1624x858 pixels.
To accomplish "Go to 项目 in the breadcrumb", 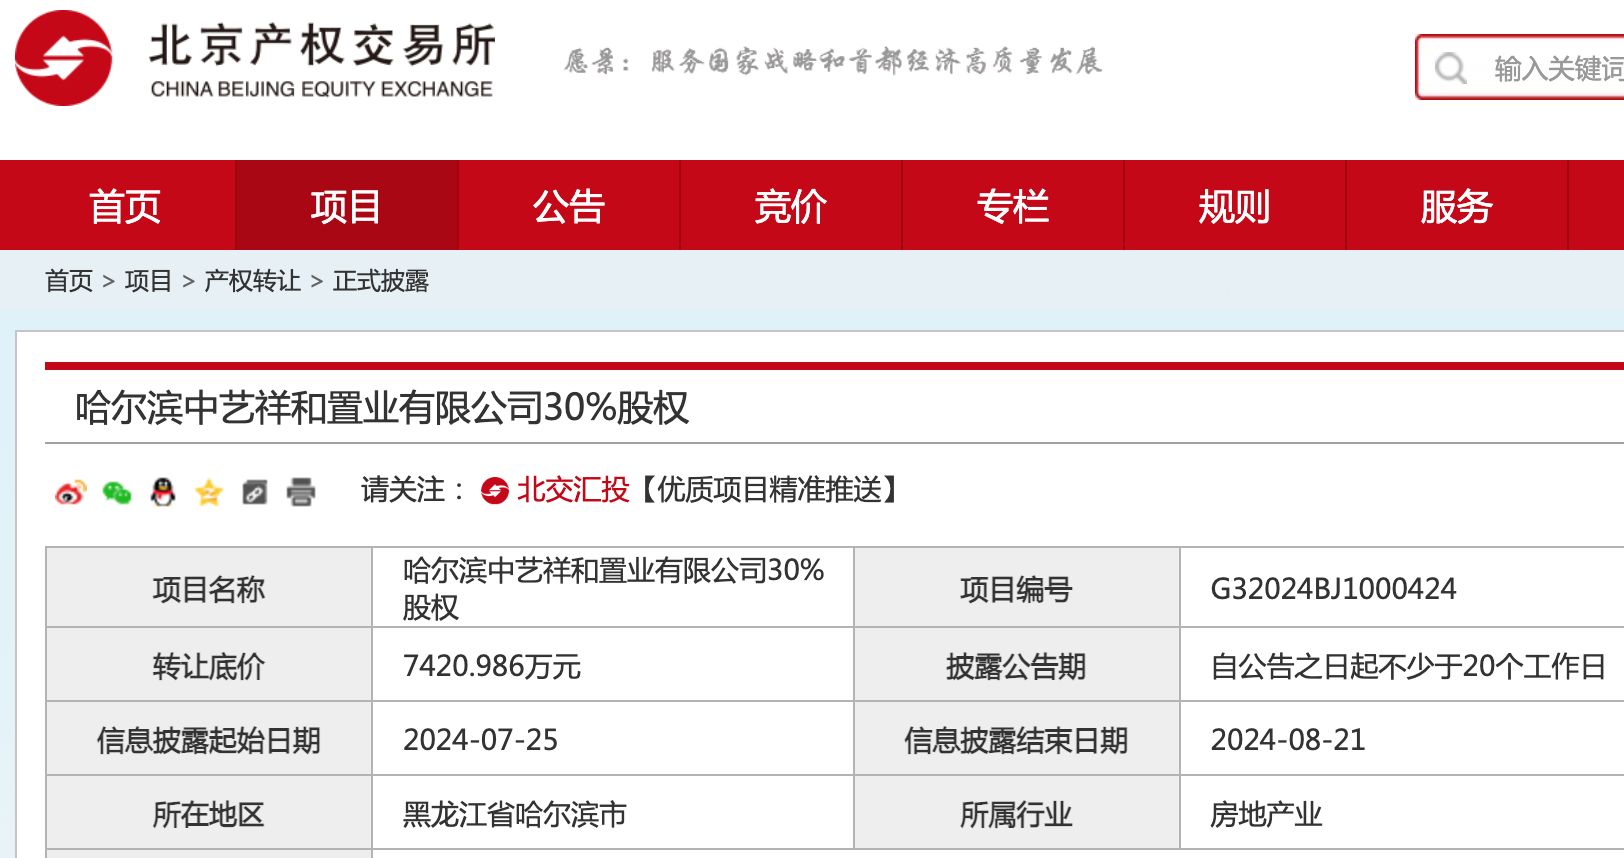I will [148, 281].
